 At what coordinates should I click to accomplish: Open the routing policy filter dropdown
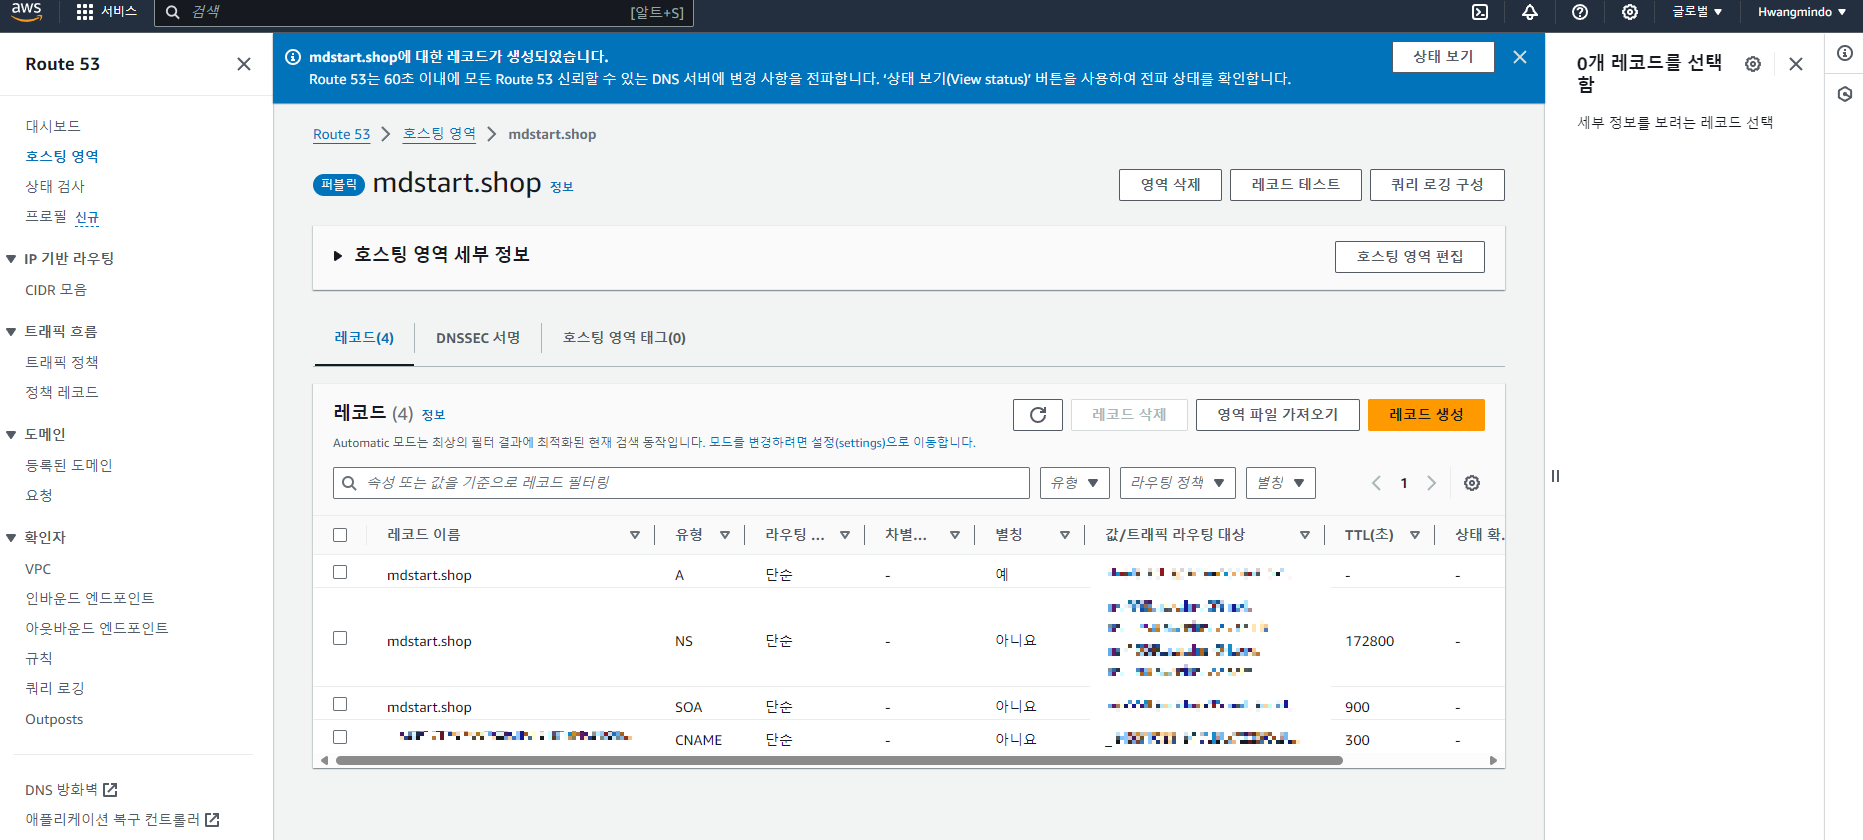(x=1178, y=483)
